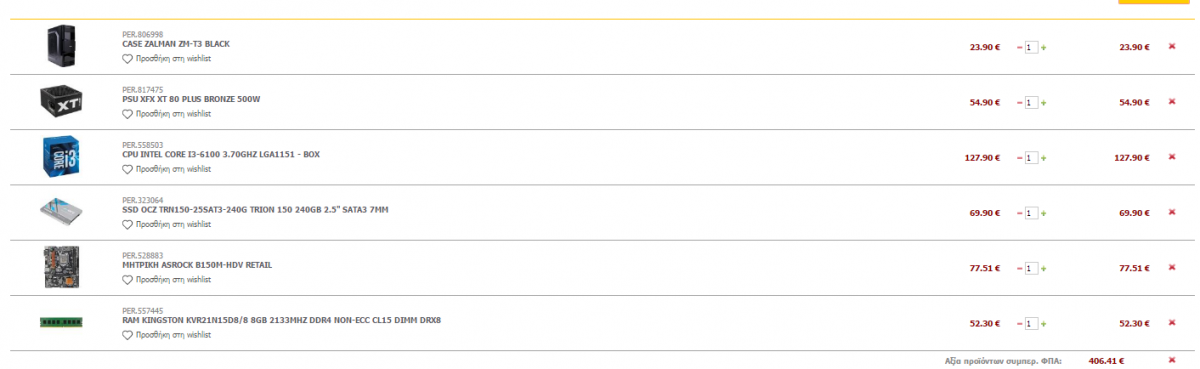Open the XFX XT power supply thumbnail

pyautogui.click(x=61, y=101)
